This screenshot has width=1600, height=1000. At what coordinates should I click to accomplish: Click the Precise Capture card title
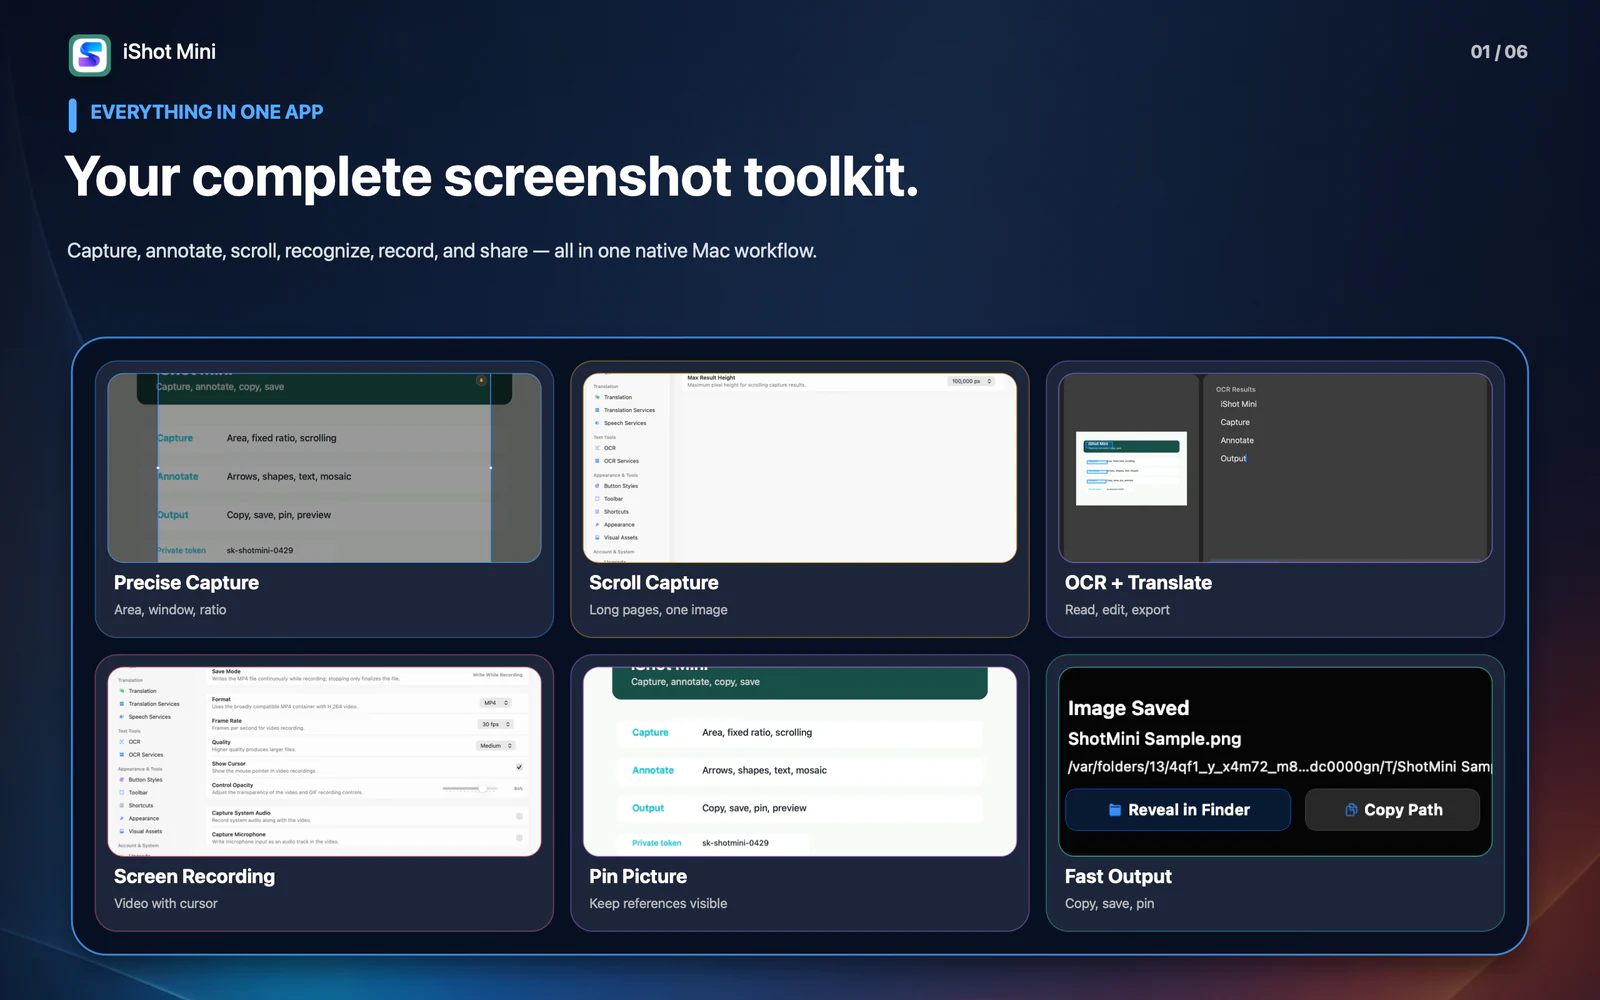tap(186, 583)
